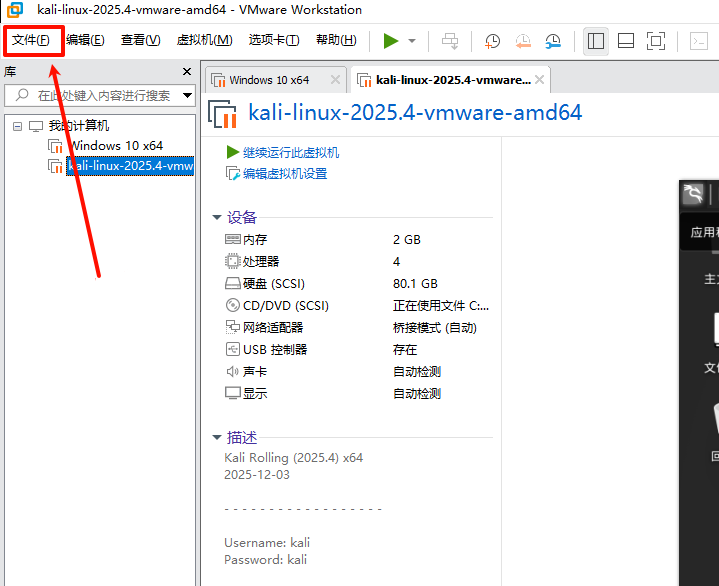The image size is (719, 586).
Task: Open the 文件(F) menu
Action: click(31, 40)
